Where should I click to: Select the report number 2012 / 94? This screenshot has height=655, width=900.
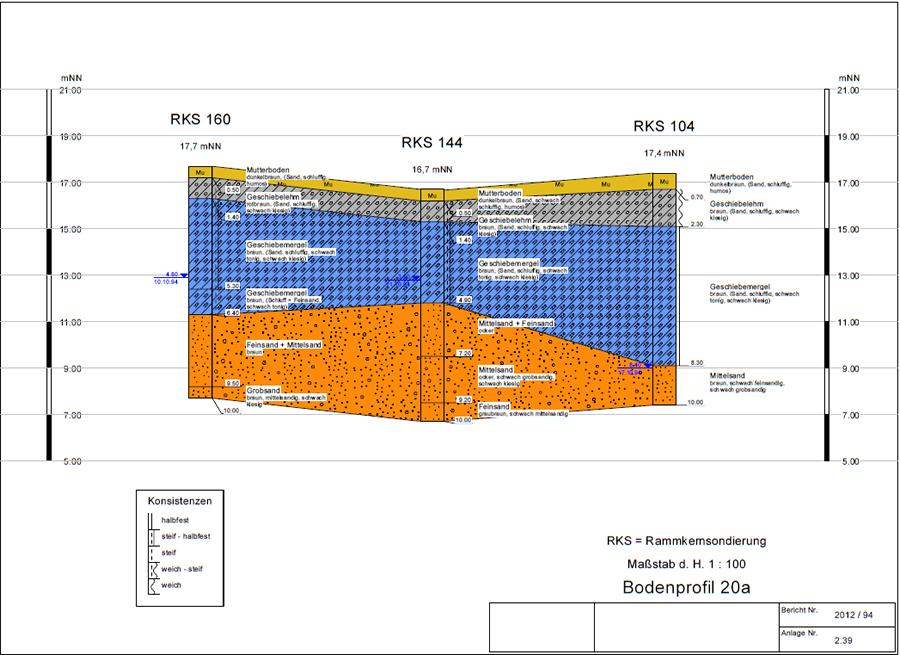click(854, 615)
